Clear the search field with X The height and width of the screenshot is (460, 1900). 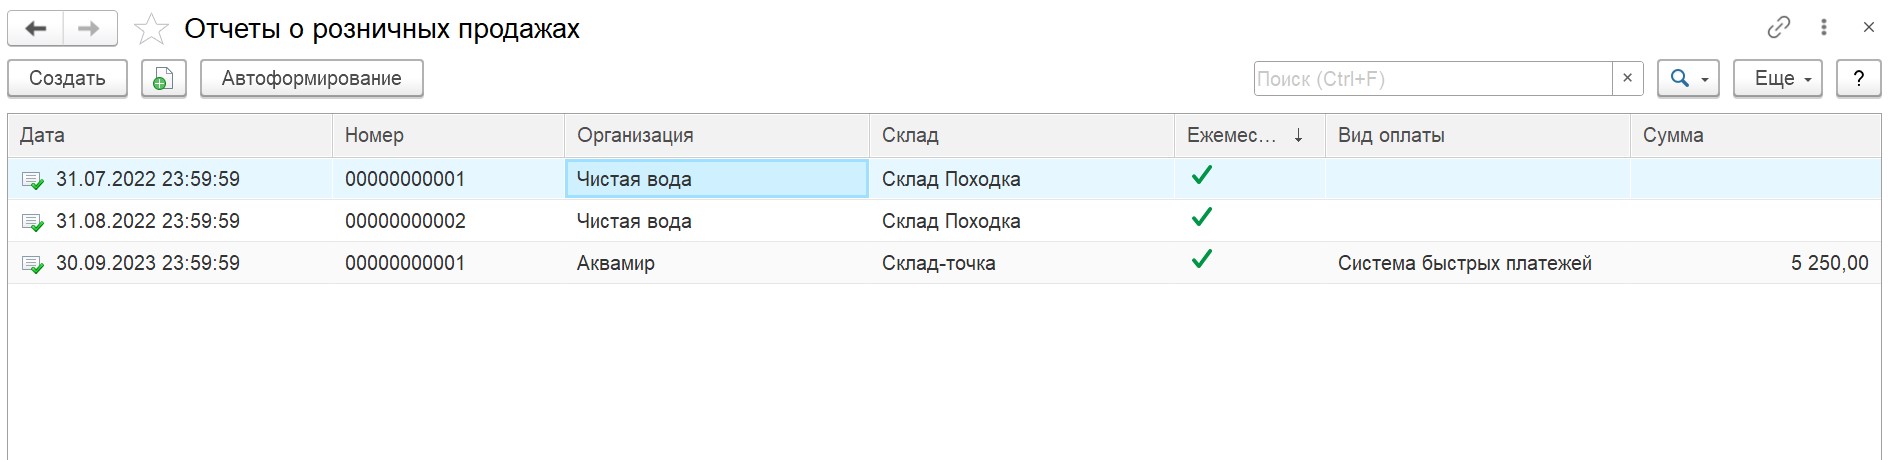coord(1627,78)
